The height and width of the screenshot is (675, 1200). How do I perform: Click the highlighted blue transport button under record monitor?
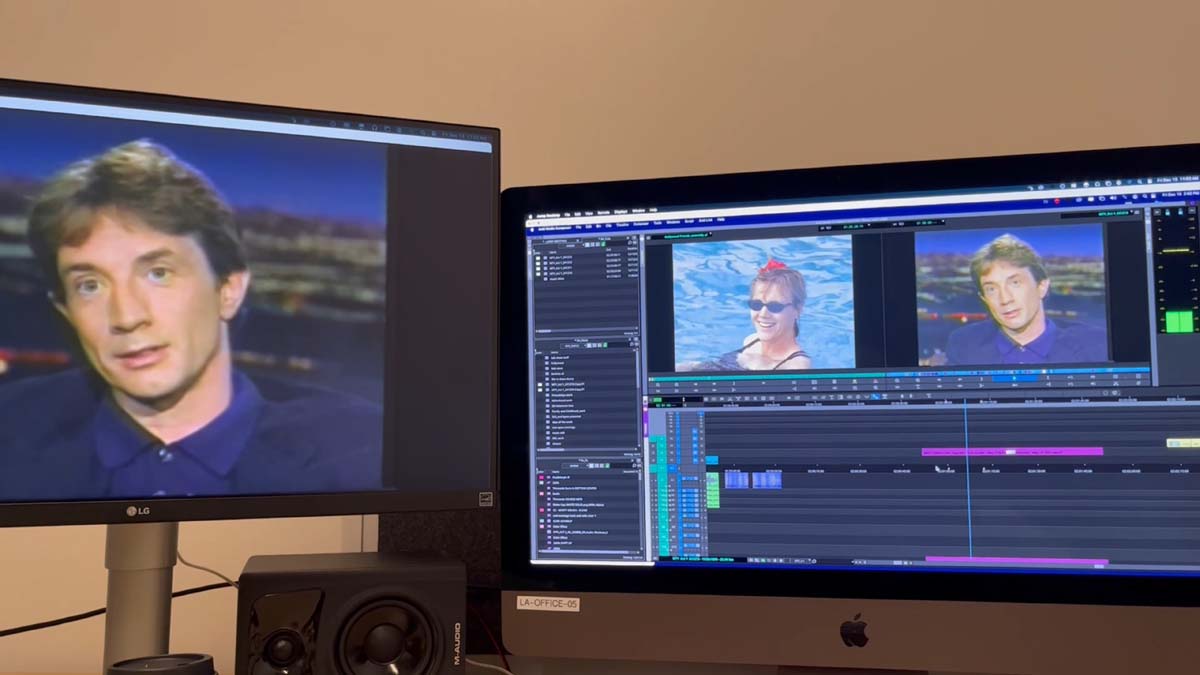[1016, 379]
